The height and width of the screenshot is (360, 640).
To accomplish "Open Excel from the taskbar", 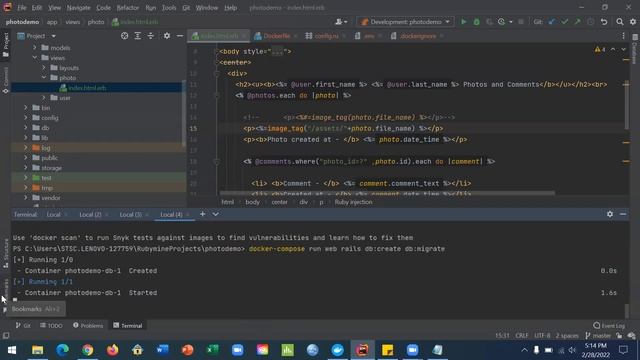I will pyautogui.click(x=213, y=350).
